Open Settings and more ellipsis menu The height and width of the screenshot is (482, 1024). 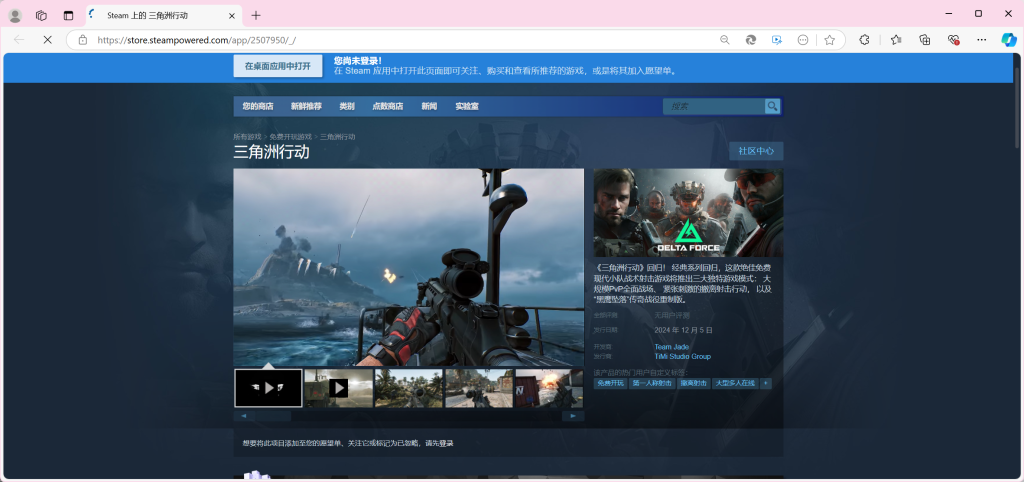[x=982, y=40]
